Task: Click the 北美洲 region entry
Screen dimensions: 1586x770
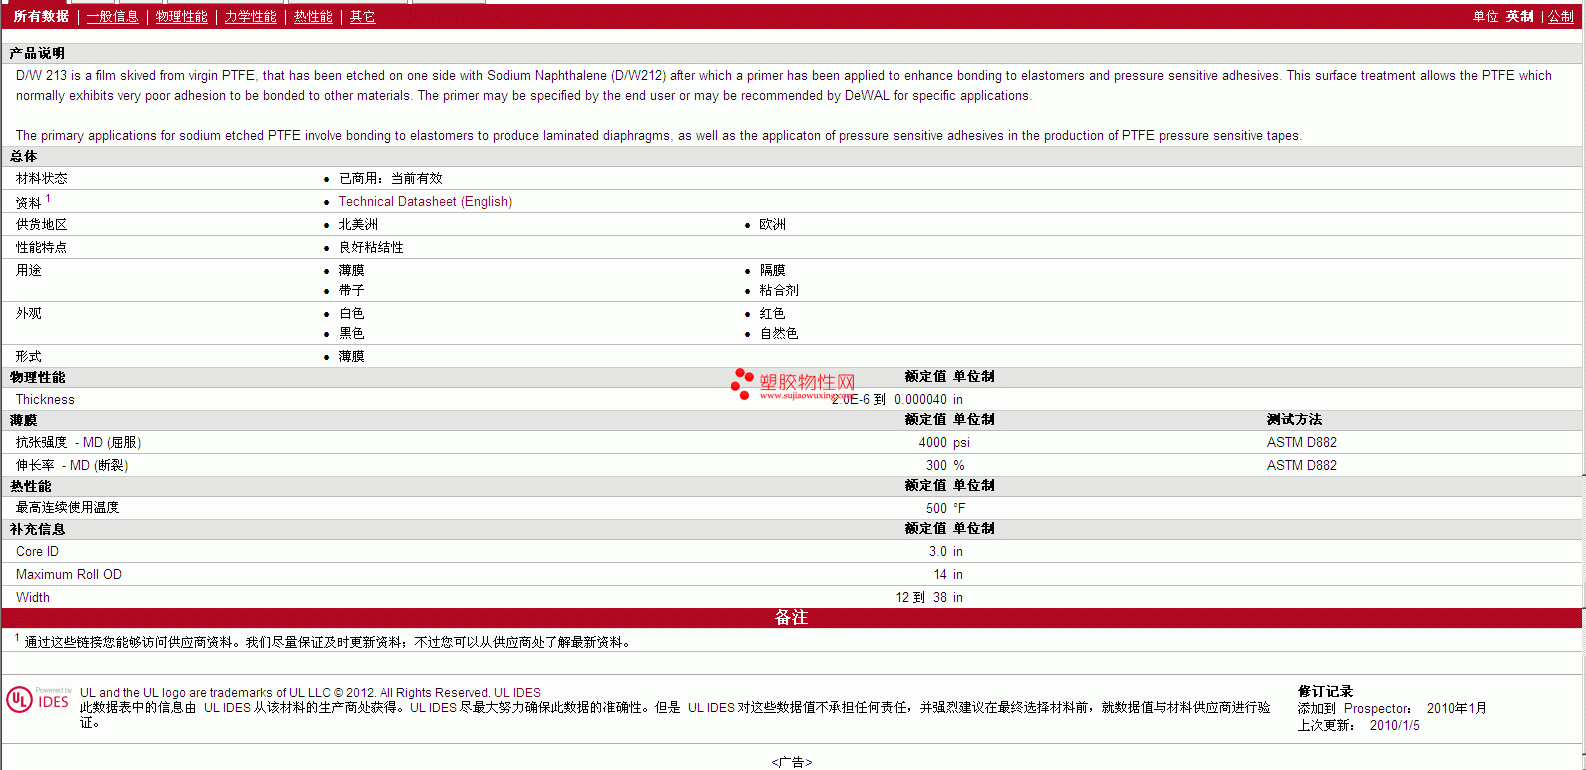Action: (x=358, y=224)
